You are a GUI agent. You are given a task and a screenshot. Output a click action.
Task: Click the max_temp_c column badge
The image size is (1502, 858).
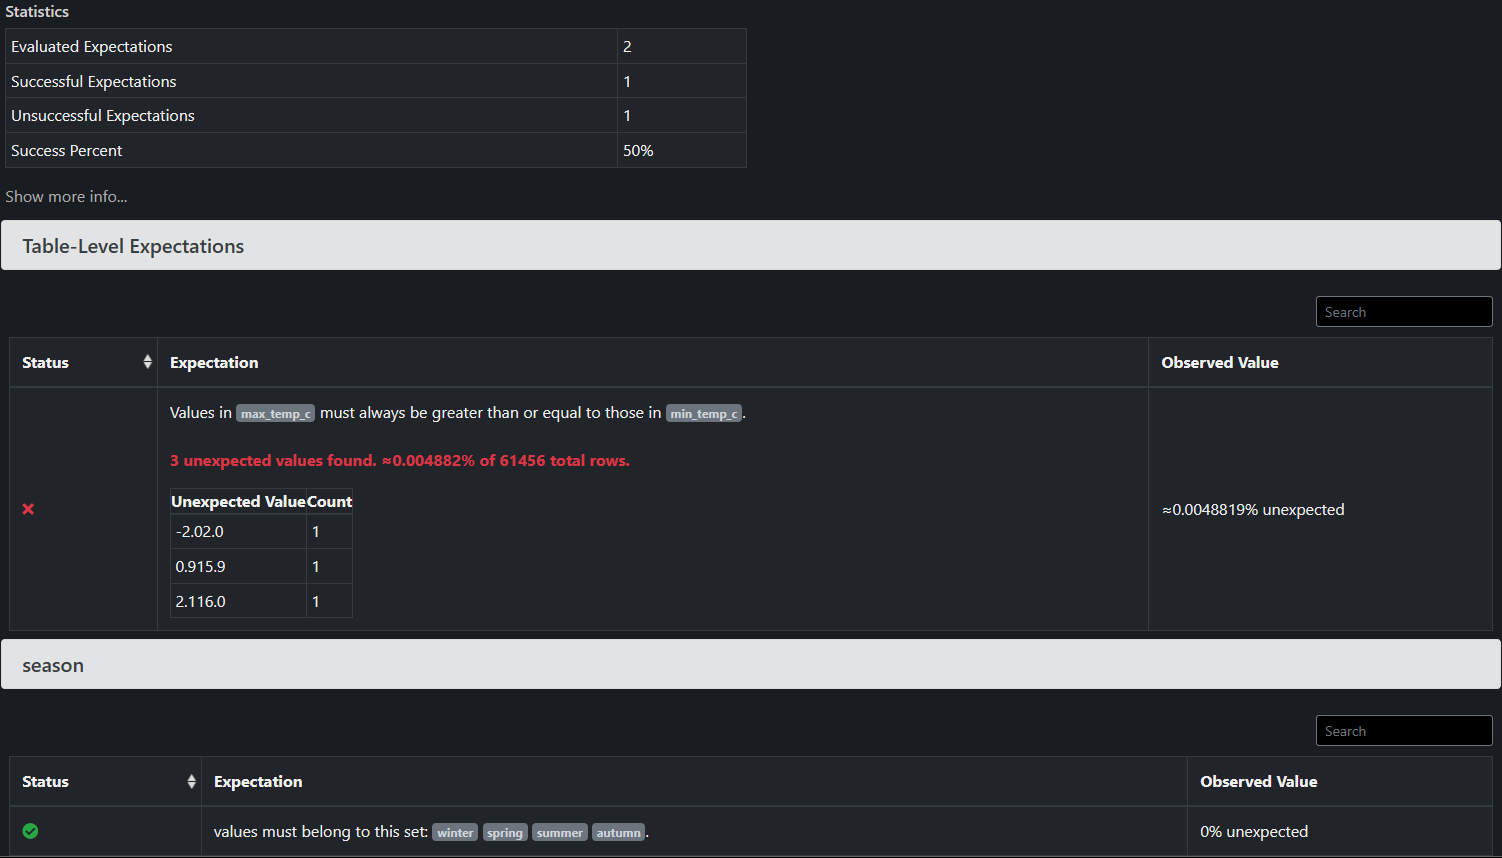(x=275, y=413)
